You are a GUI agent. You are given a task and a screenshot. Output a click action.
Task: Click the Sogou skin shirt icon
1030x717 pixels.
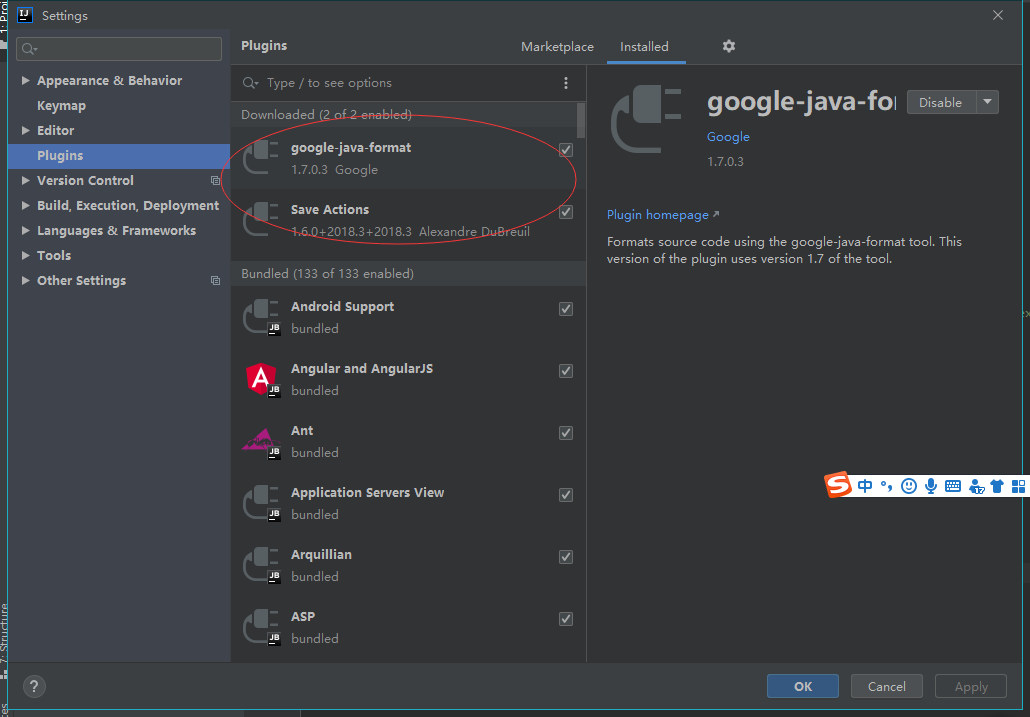[997, 485]
